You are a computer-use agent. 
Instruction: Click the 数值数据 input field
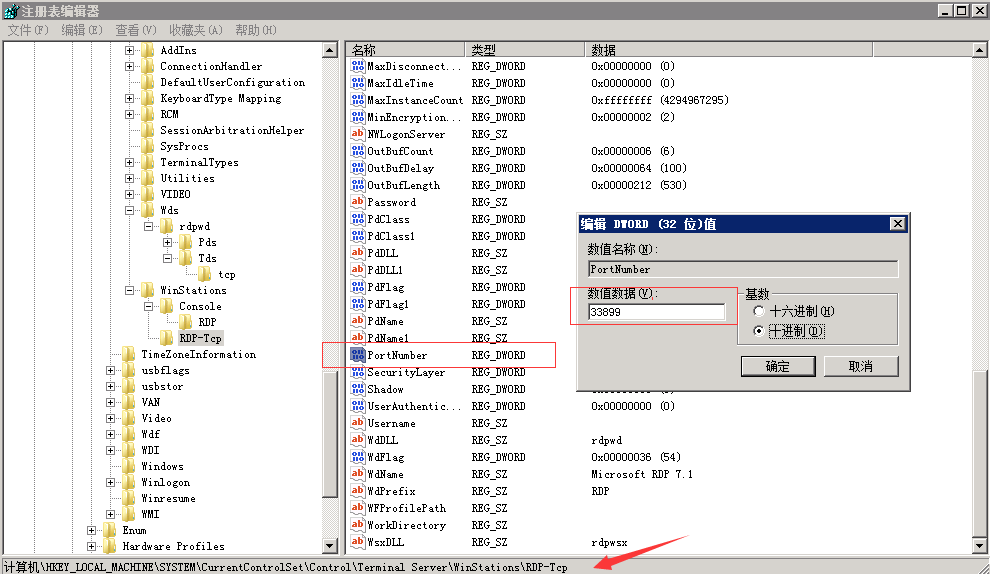pos(657,312)
